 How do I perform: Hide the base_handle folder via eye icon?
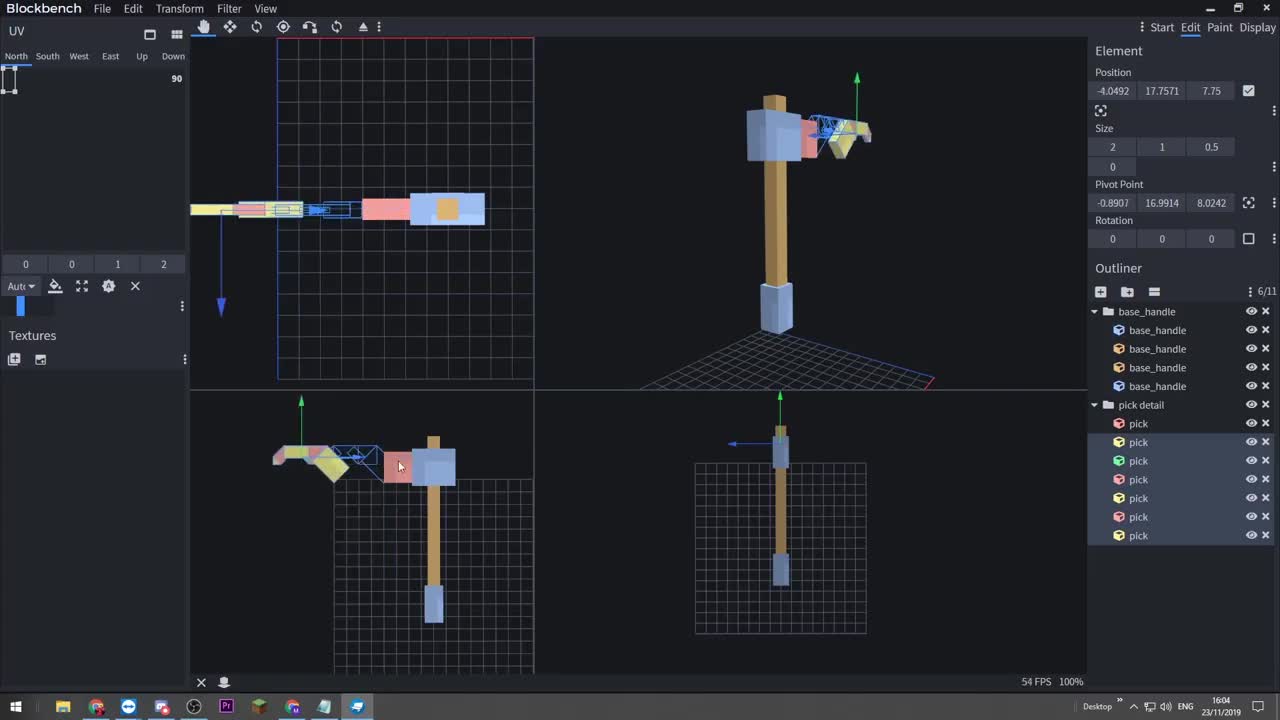[1251, 312]
